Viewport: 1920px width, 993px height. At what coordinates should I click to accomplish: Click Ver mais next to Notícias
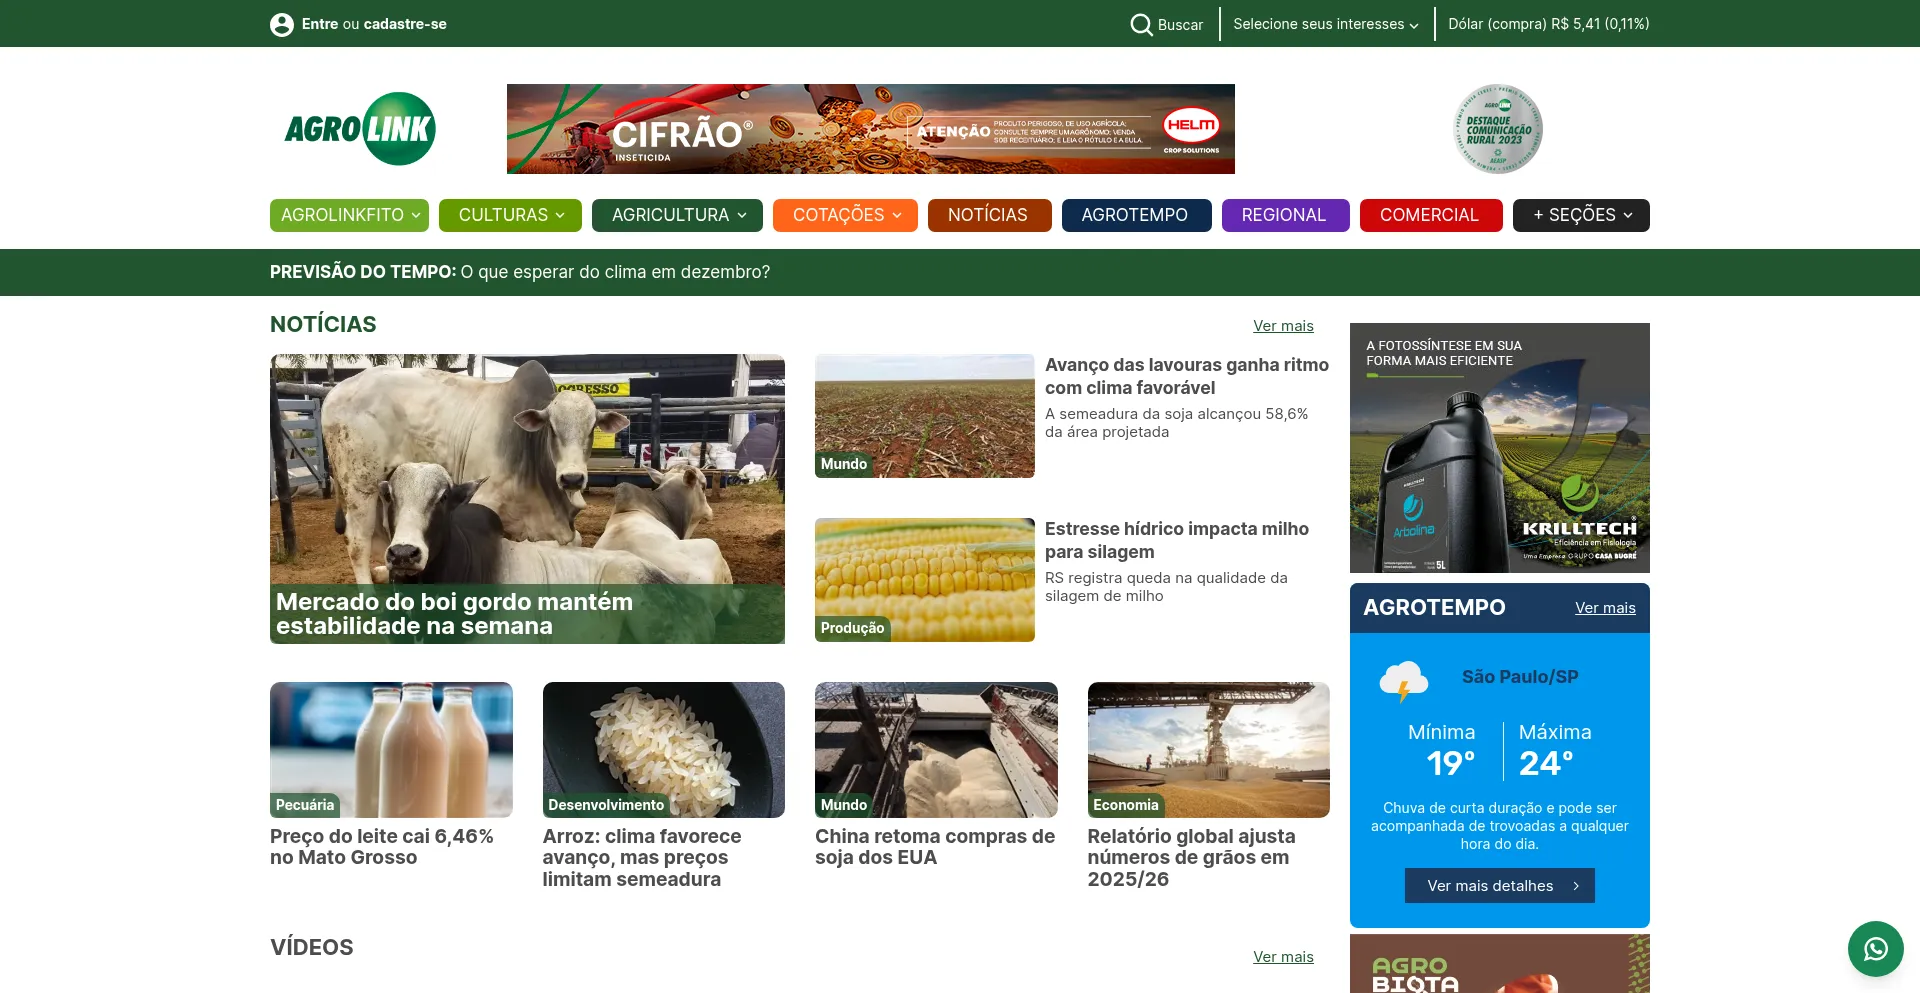pos(1283,325)
